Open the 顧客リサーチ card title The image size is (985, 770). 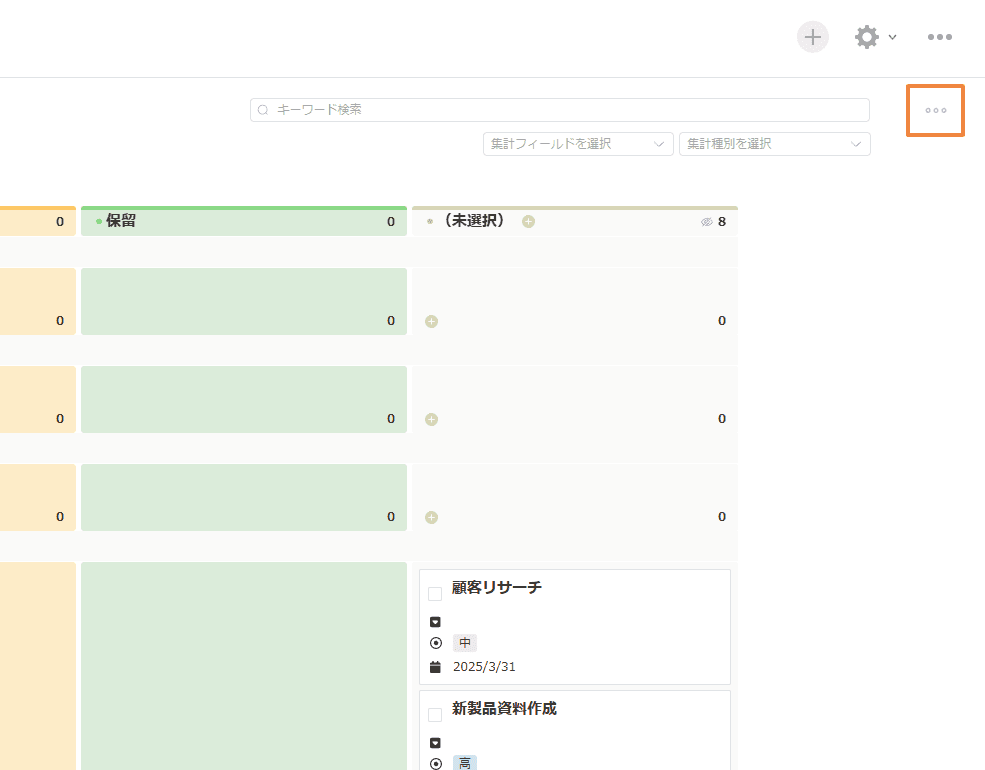[496, 587]
